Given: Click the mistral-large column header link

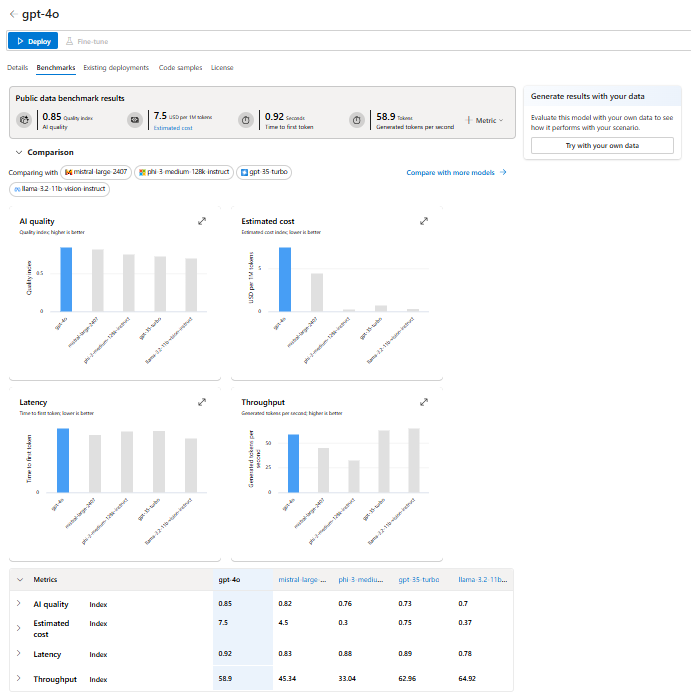Looking at the screenshot, I should [x=302, y=580].
